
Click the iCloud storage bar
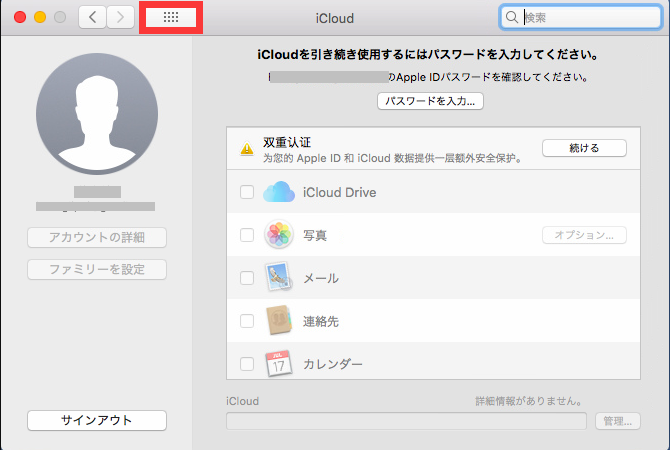[406, 421]
